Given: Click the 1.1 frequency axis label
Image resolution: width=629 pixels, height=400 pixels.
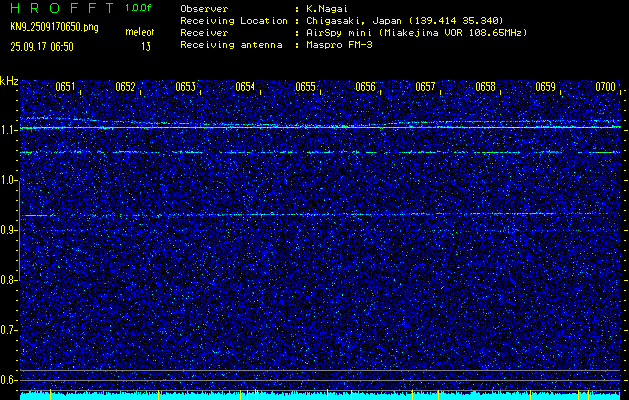Looking at the screenshot, I should coord(8,130).
